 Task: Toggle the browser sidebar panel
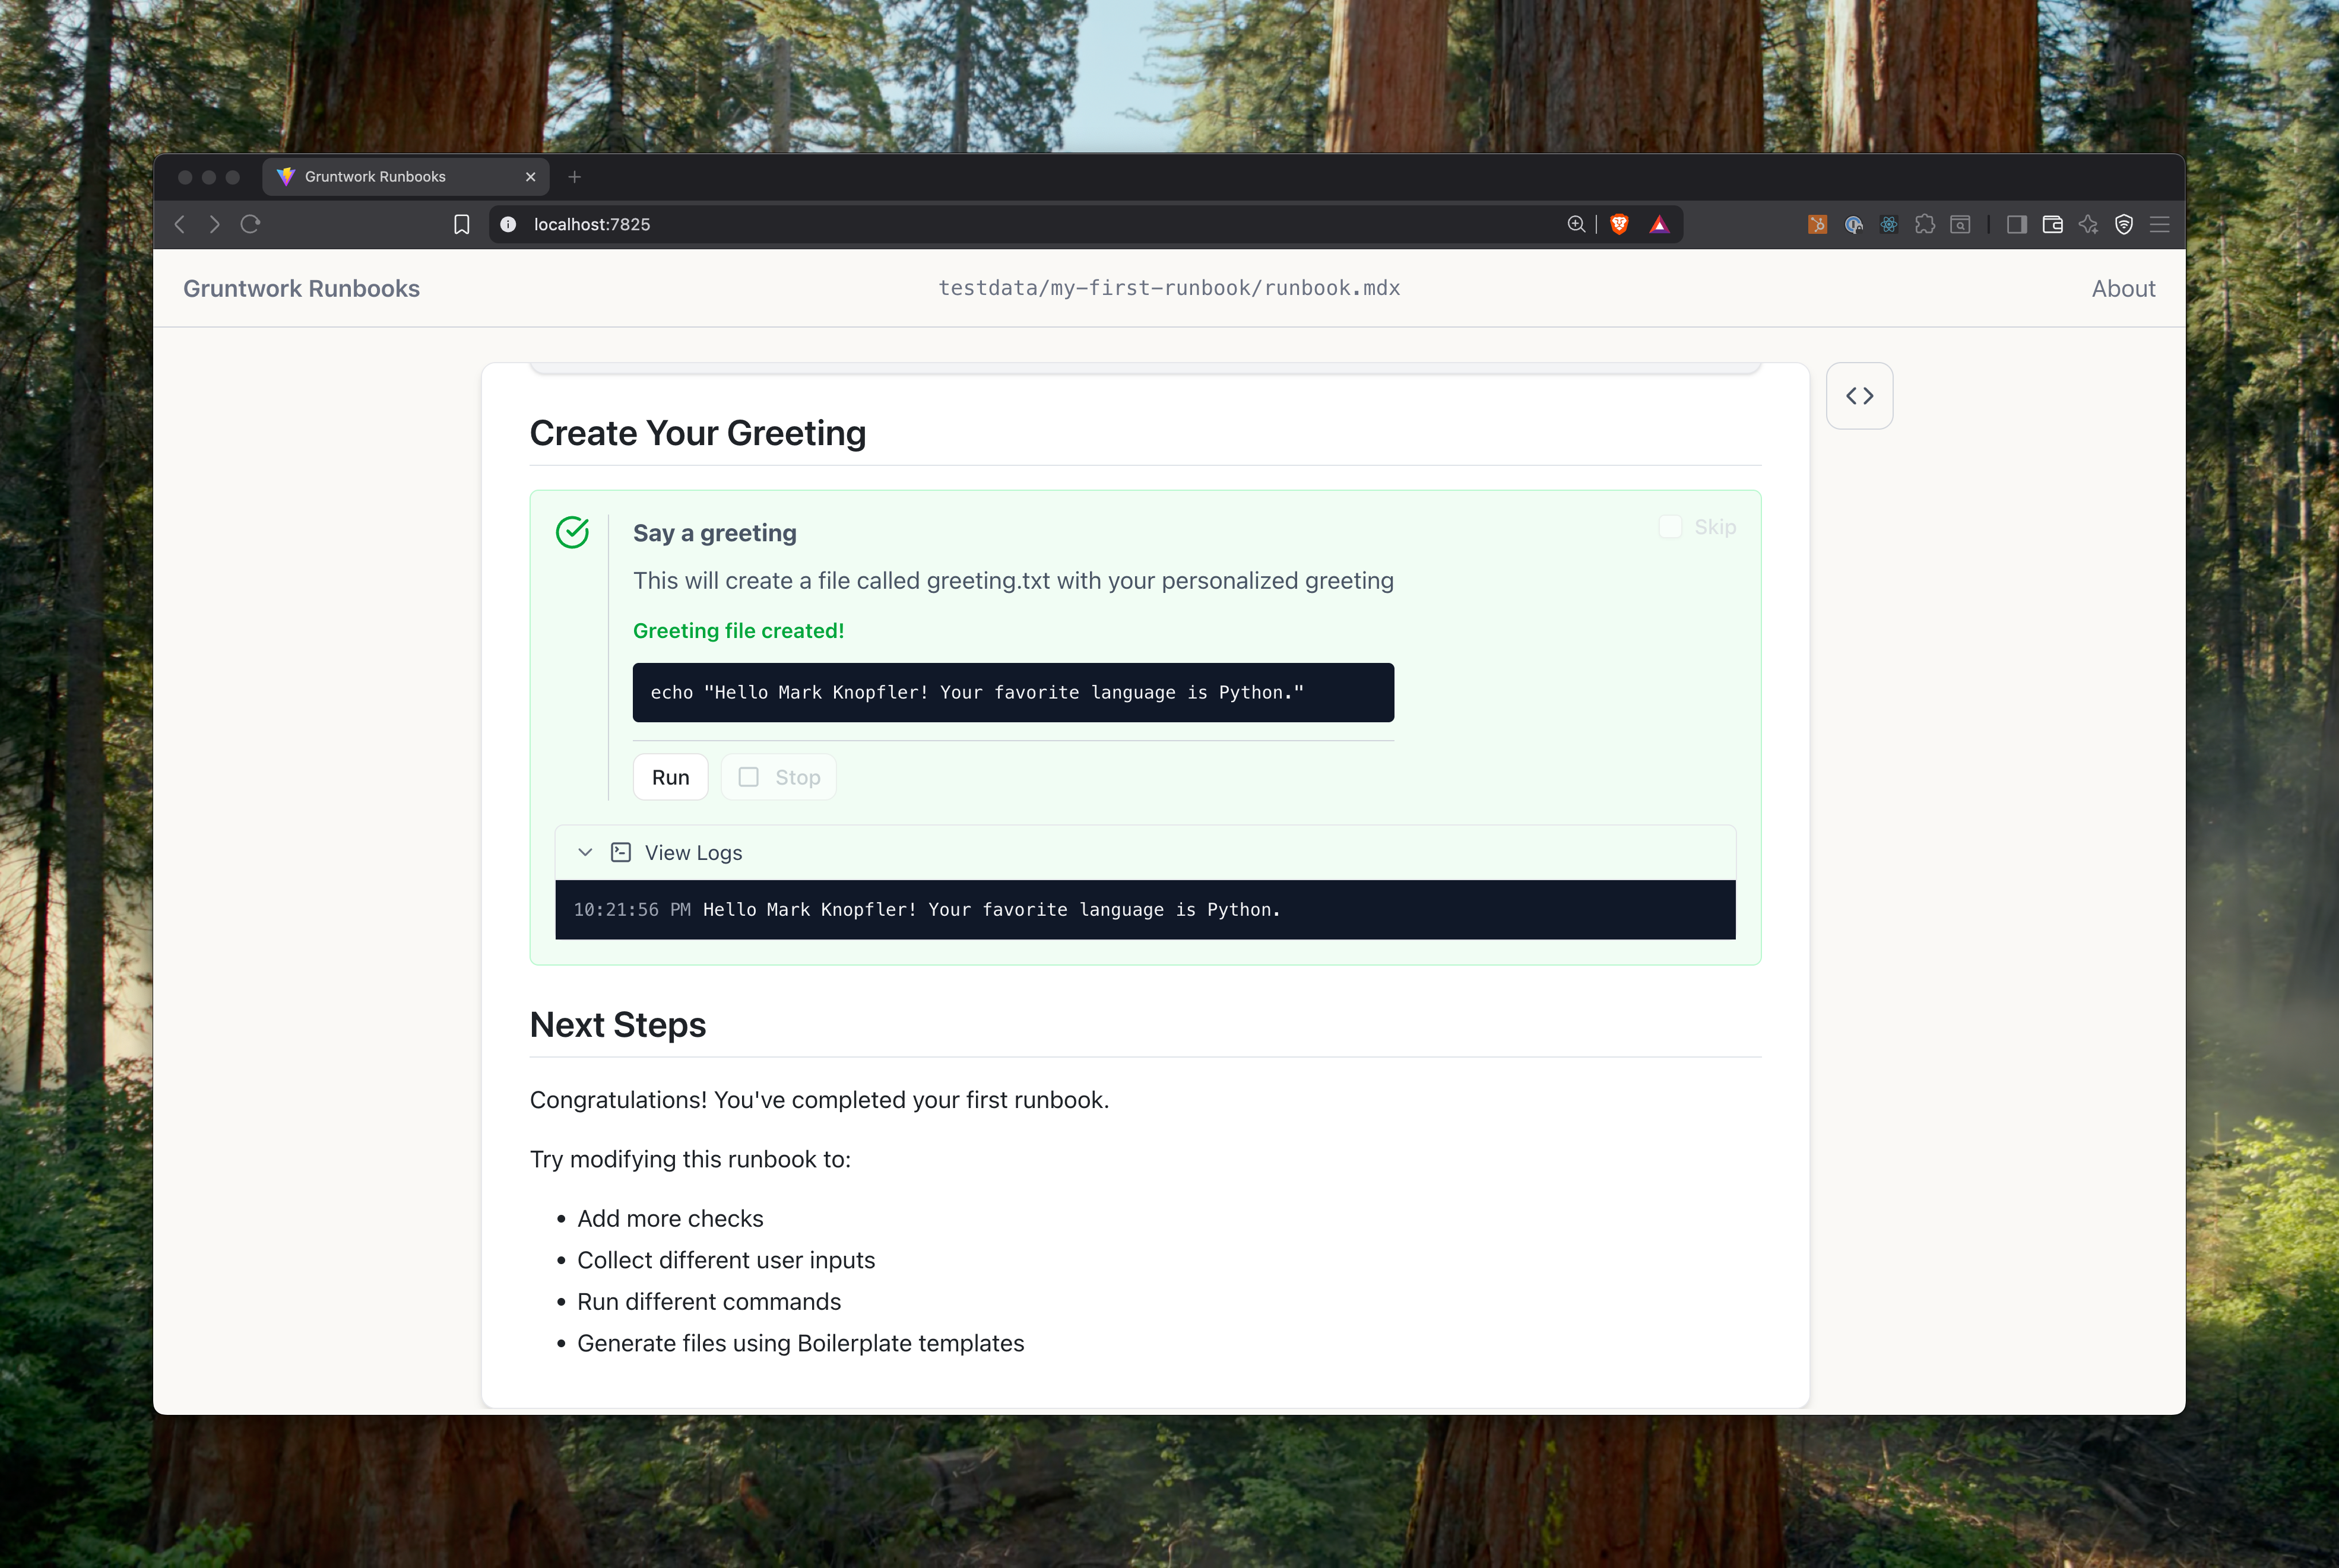2016,224
